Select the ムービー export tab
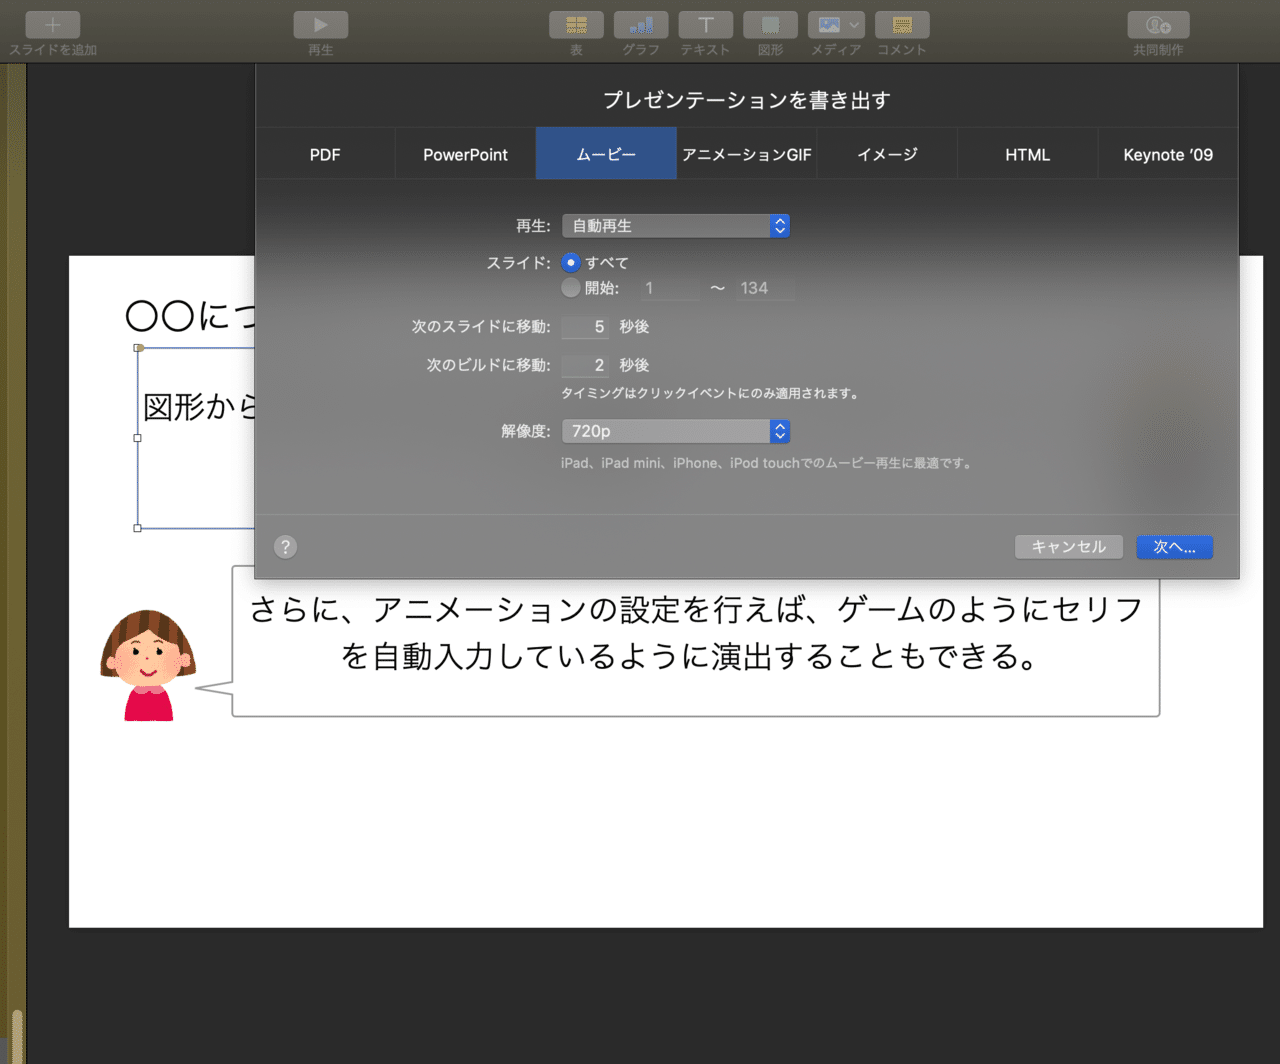Viewport: 1280px width, 1064px height. click(606, 154)
